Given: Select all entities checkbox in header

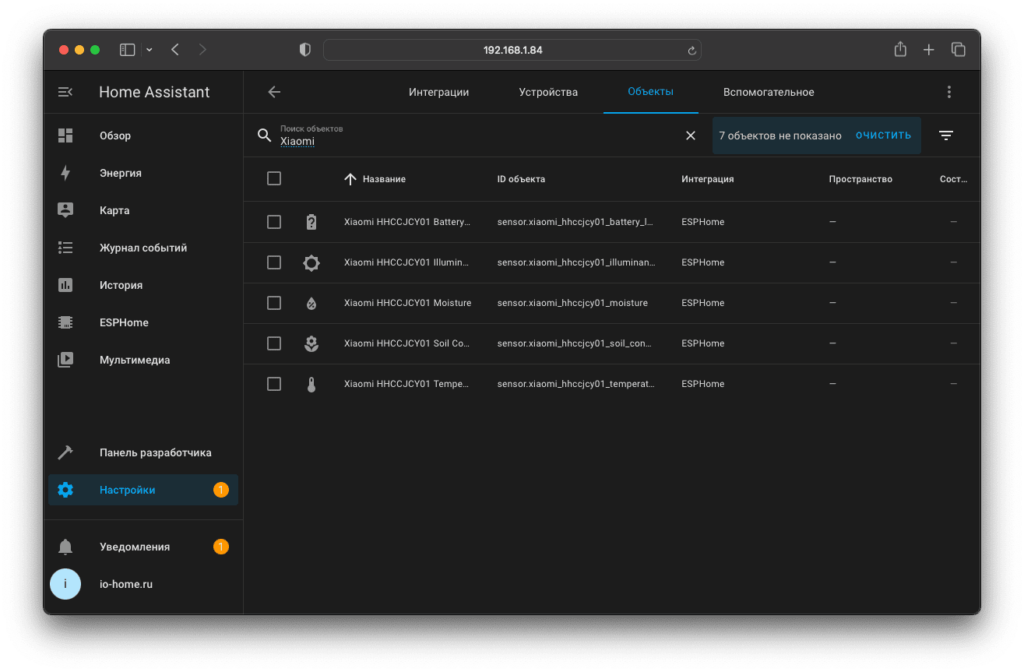Looking at the screenshot, I should (x=274, y=179).
